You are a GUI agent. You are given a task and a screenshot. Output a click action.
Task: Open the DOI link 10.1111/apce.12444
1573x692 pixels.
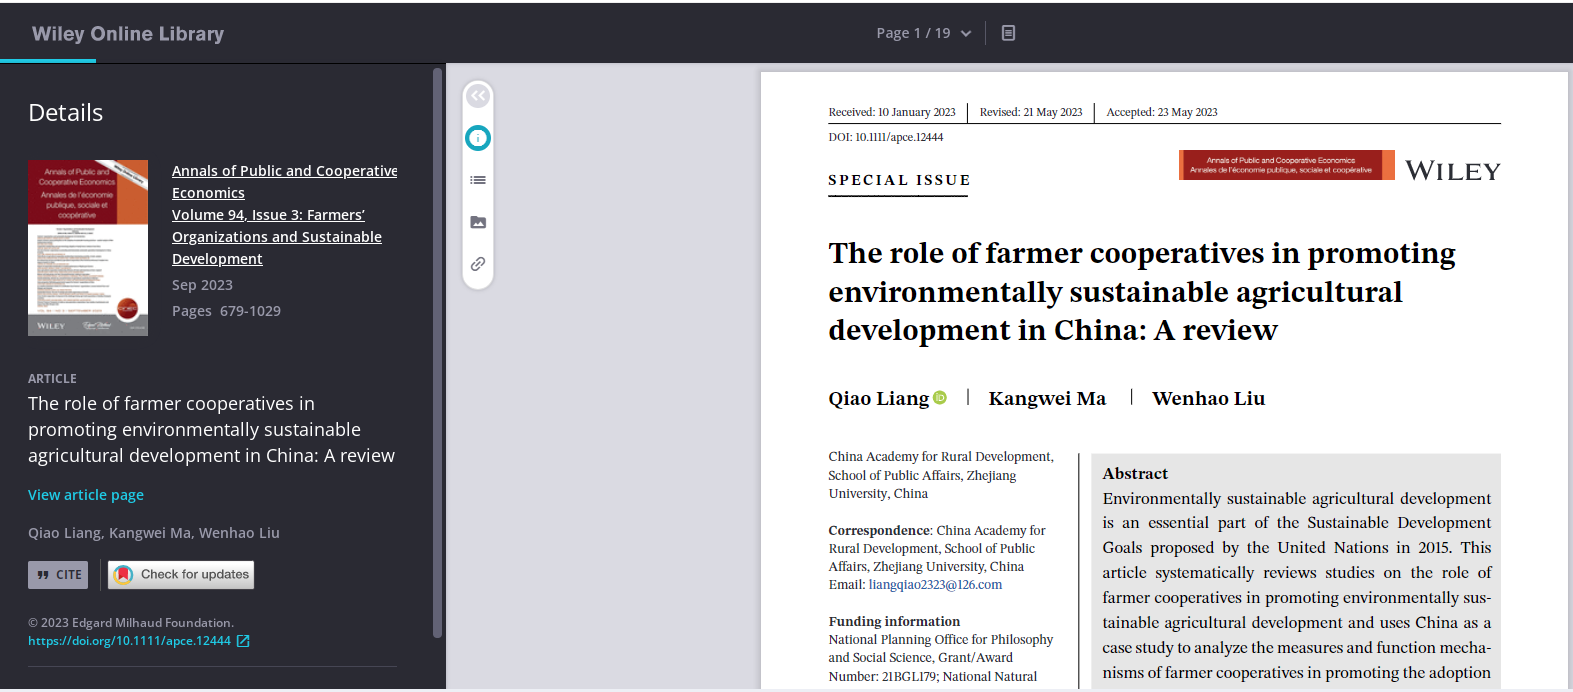coord(129,641)
